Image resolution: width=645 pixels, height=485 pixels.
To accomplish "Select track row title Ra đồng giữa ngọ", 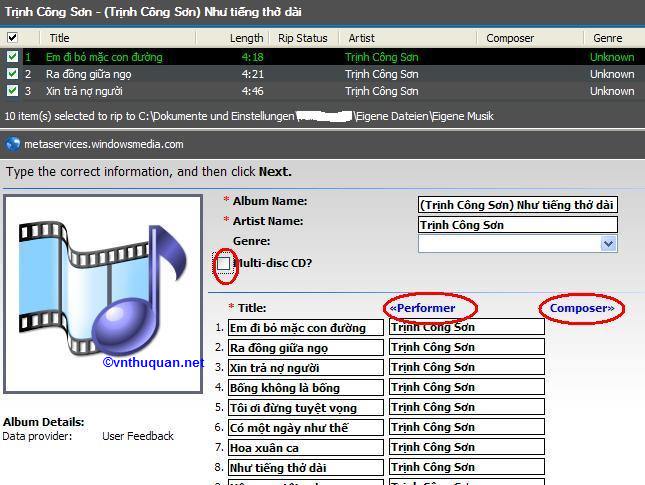I will click(88, 74).
